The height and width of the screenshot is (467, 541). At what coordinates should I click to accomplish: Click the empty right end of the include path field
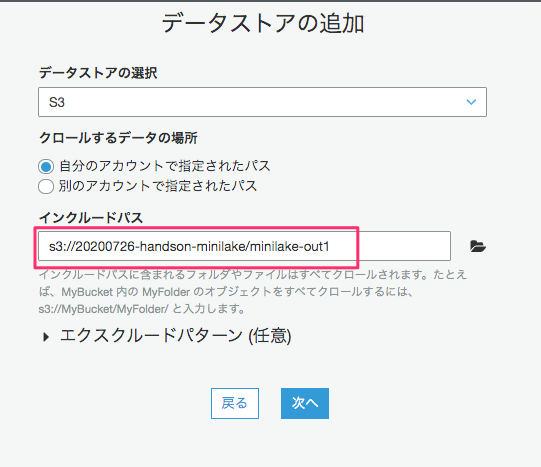pyautogui.click(x=404, y=246)
